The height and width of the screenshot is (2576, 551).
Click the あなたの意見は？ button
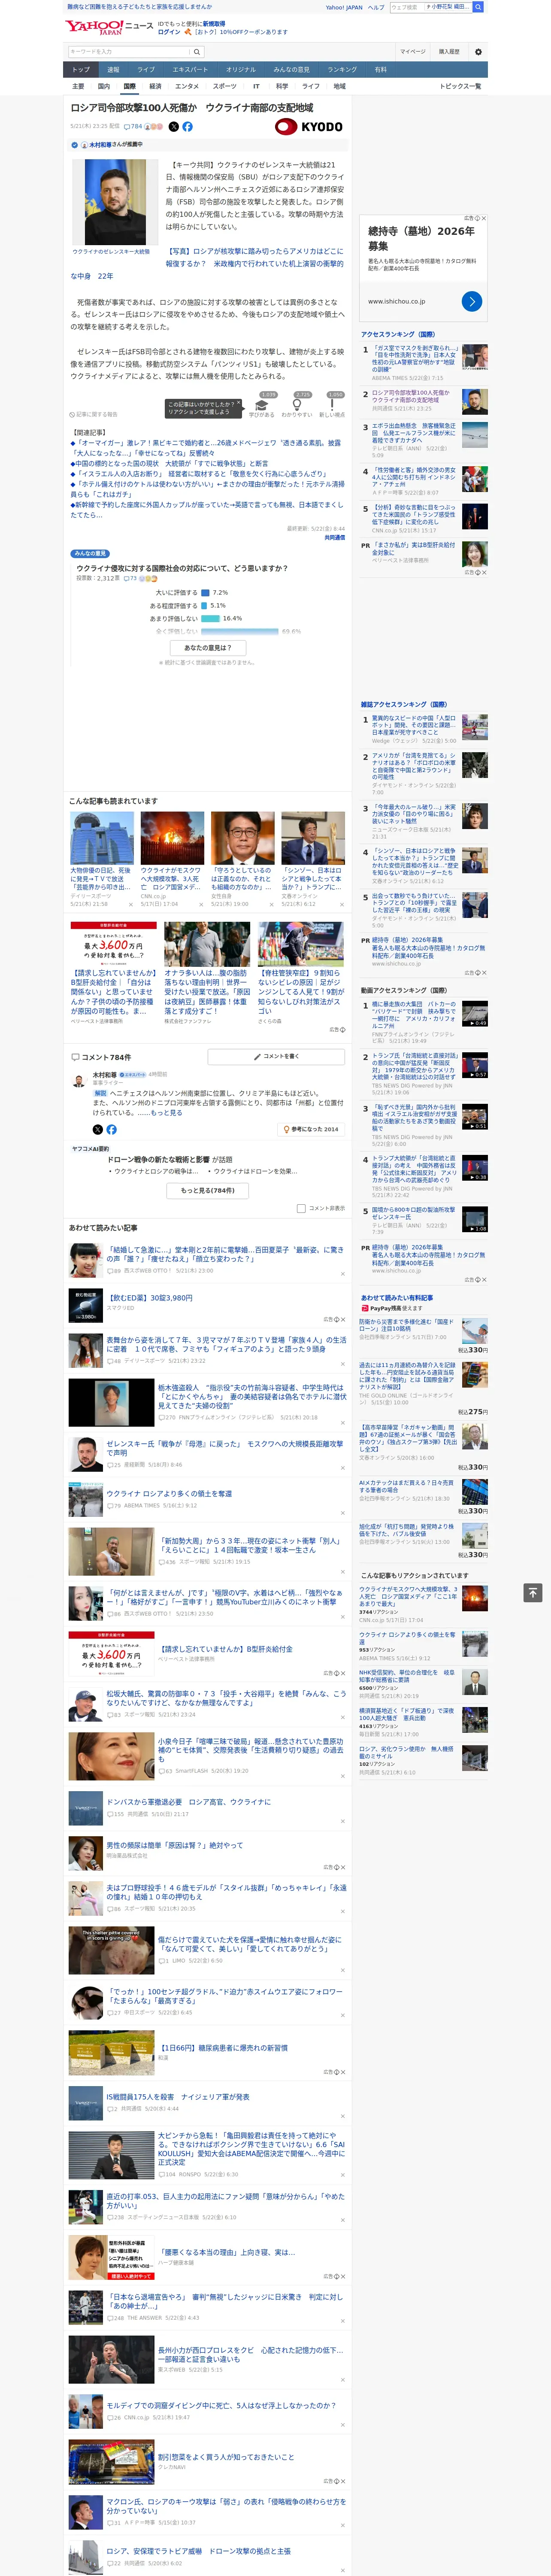pos(208,648)
